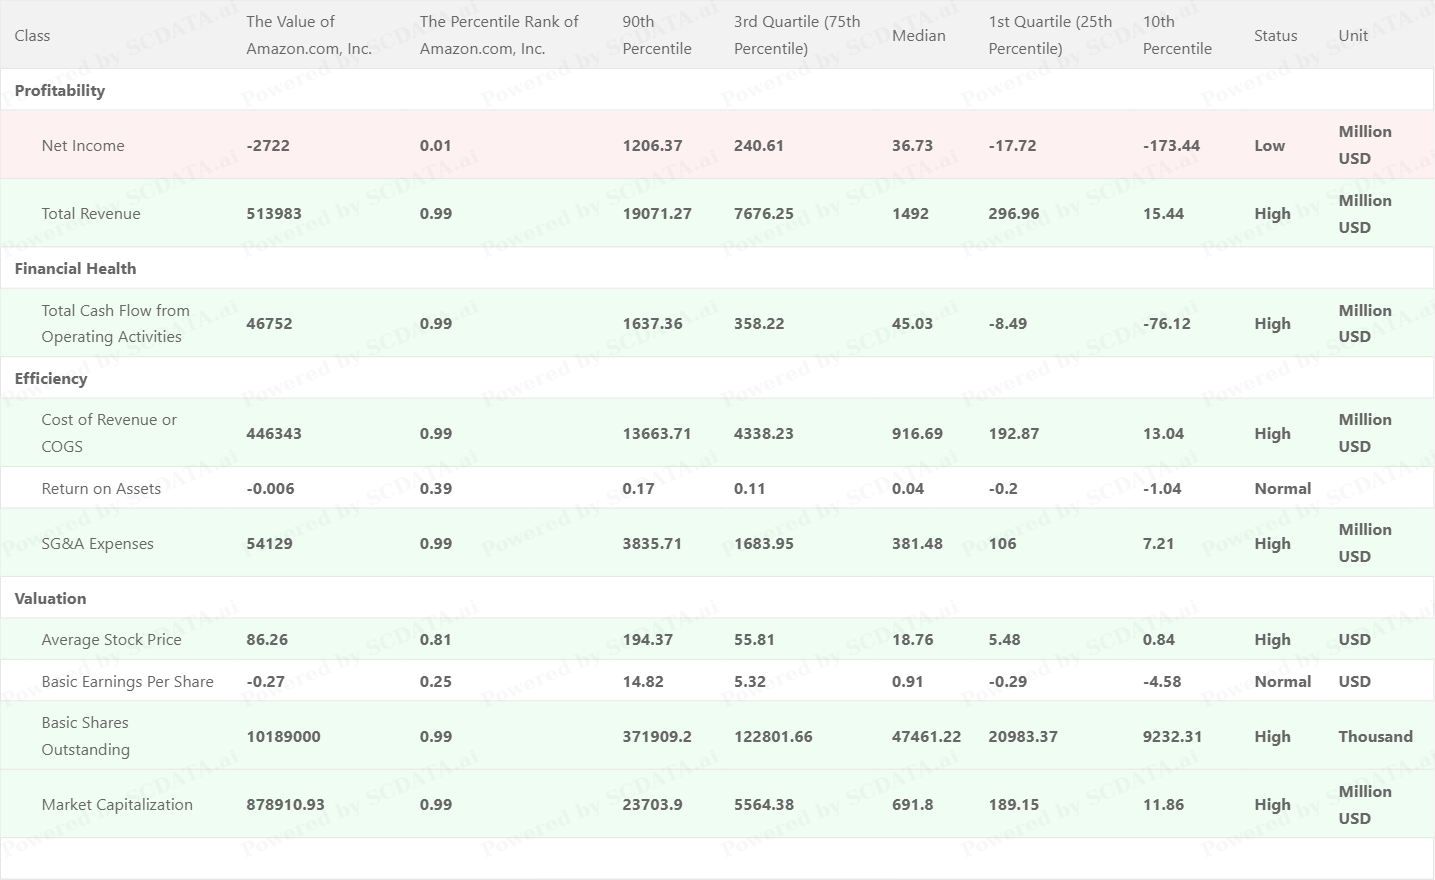
Task: Click the Status column header
Action: point(1275,35)
